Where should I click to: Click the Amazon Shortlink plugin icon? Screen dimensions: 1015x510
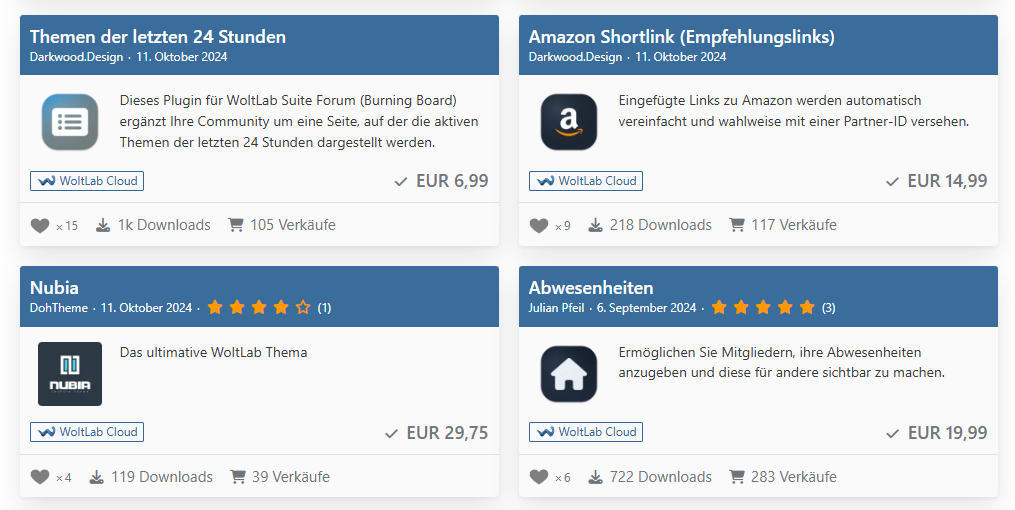569,122
